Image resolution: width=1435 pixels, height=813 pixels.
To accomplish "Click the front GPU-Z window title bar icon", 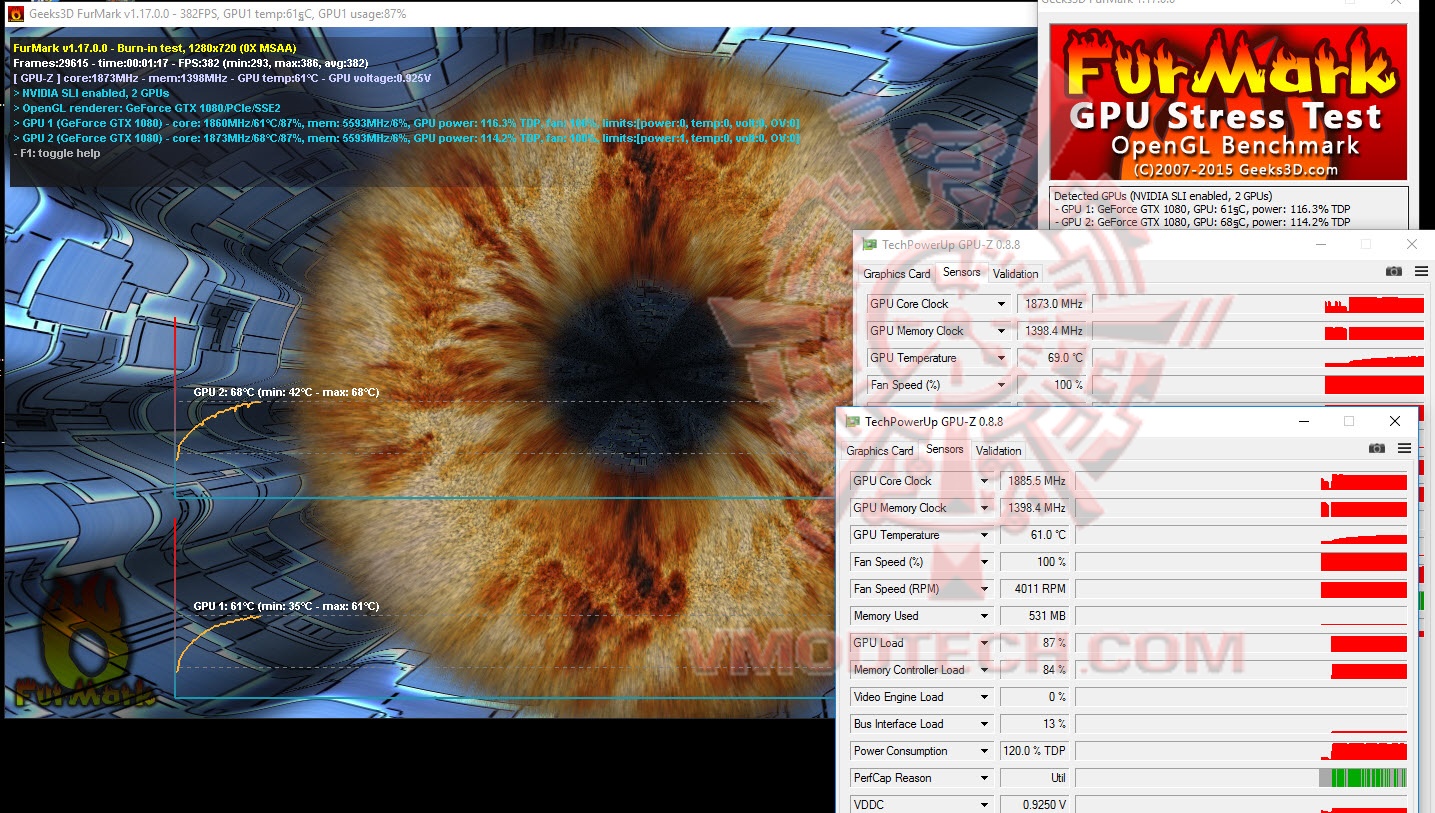I will [x=853, y=421].
